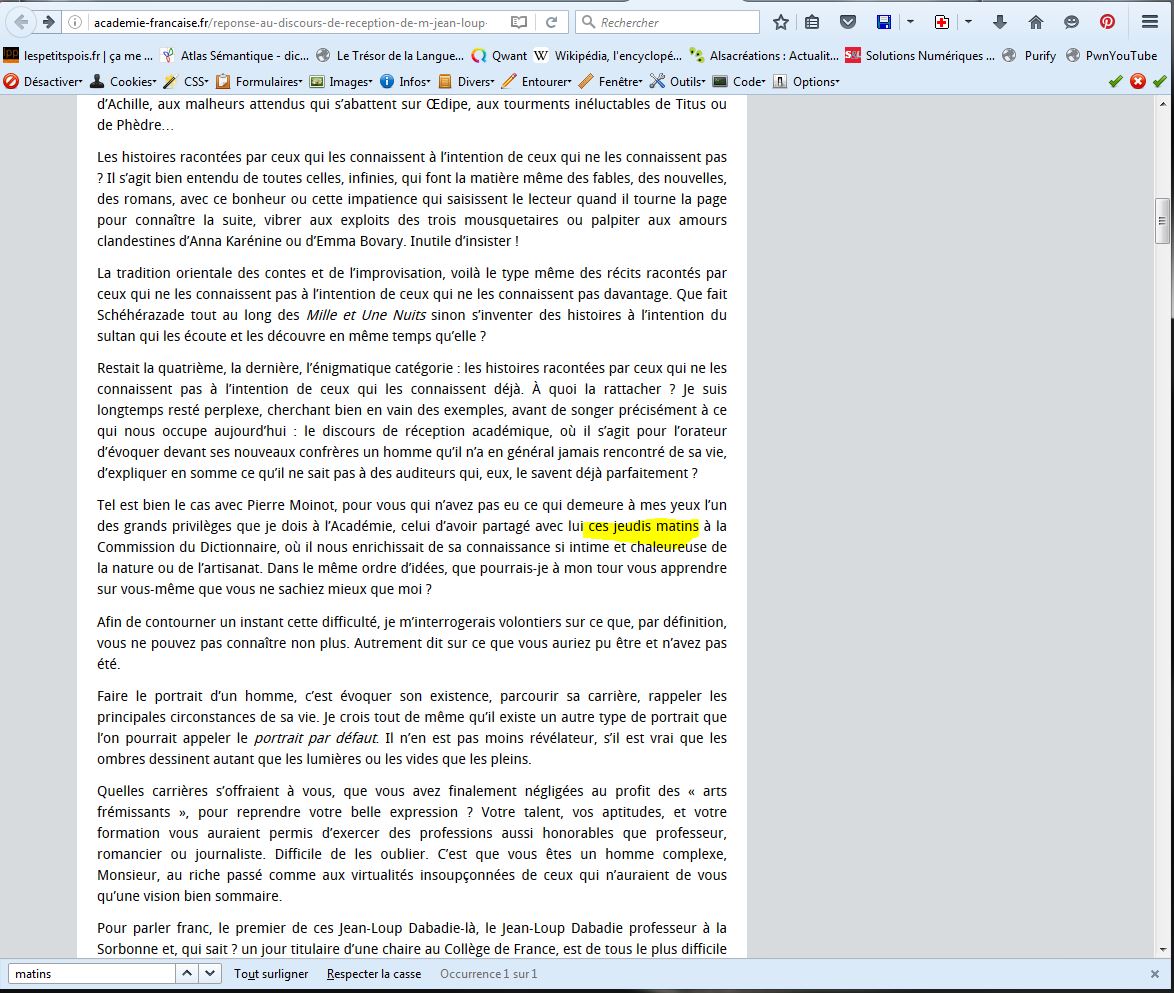
Task: Open the Outils developer menu
Action: coord(678,82)
